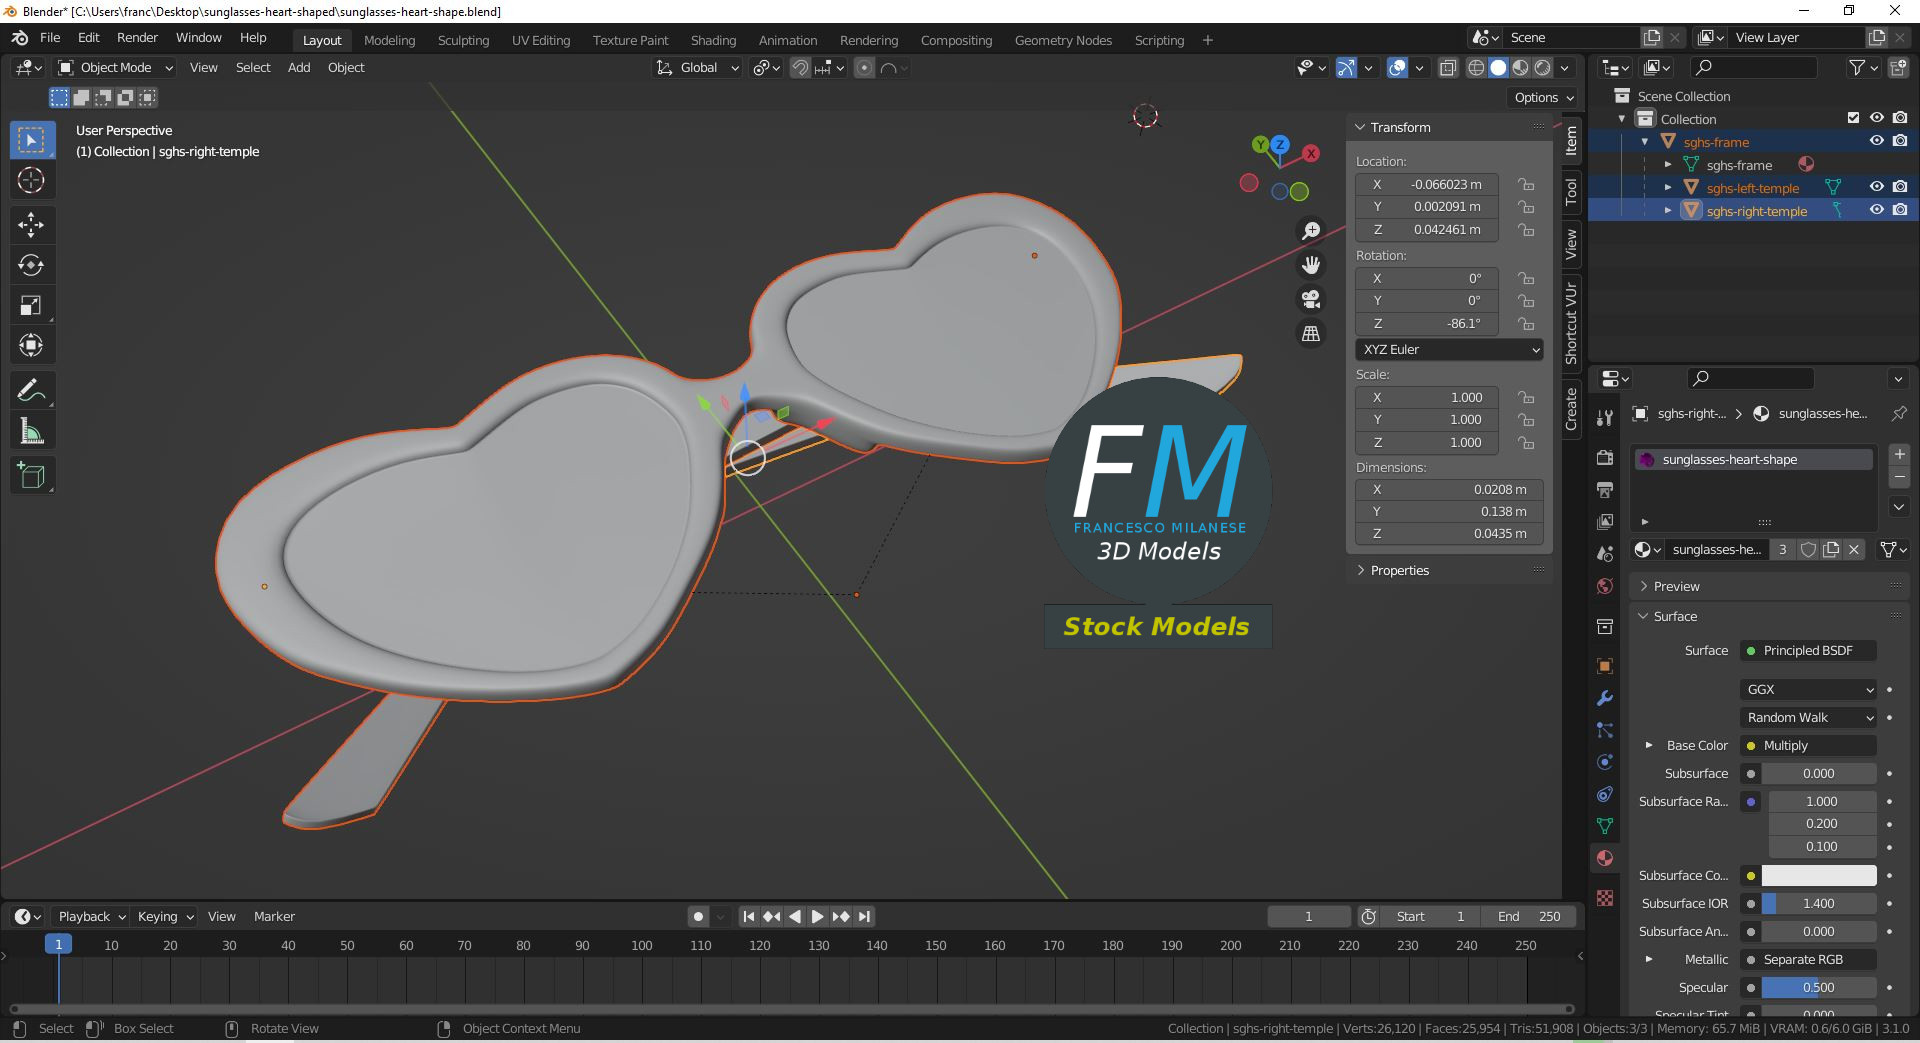
Task: Select the Scale tool
Action: (x=31, y=306)
